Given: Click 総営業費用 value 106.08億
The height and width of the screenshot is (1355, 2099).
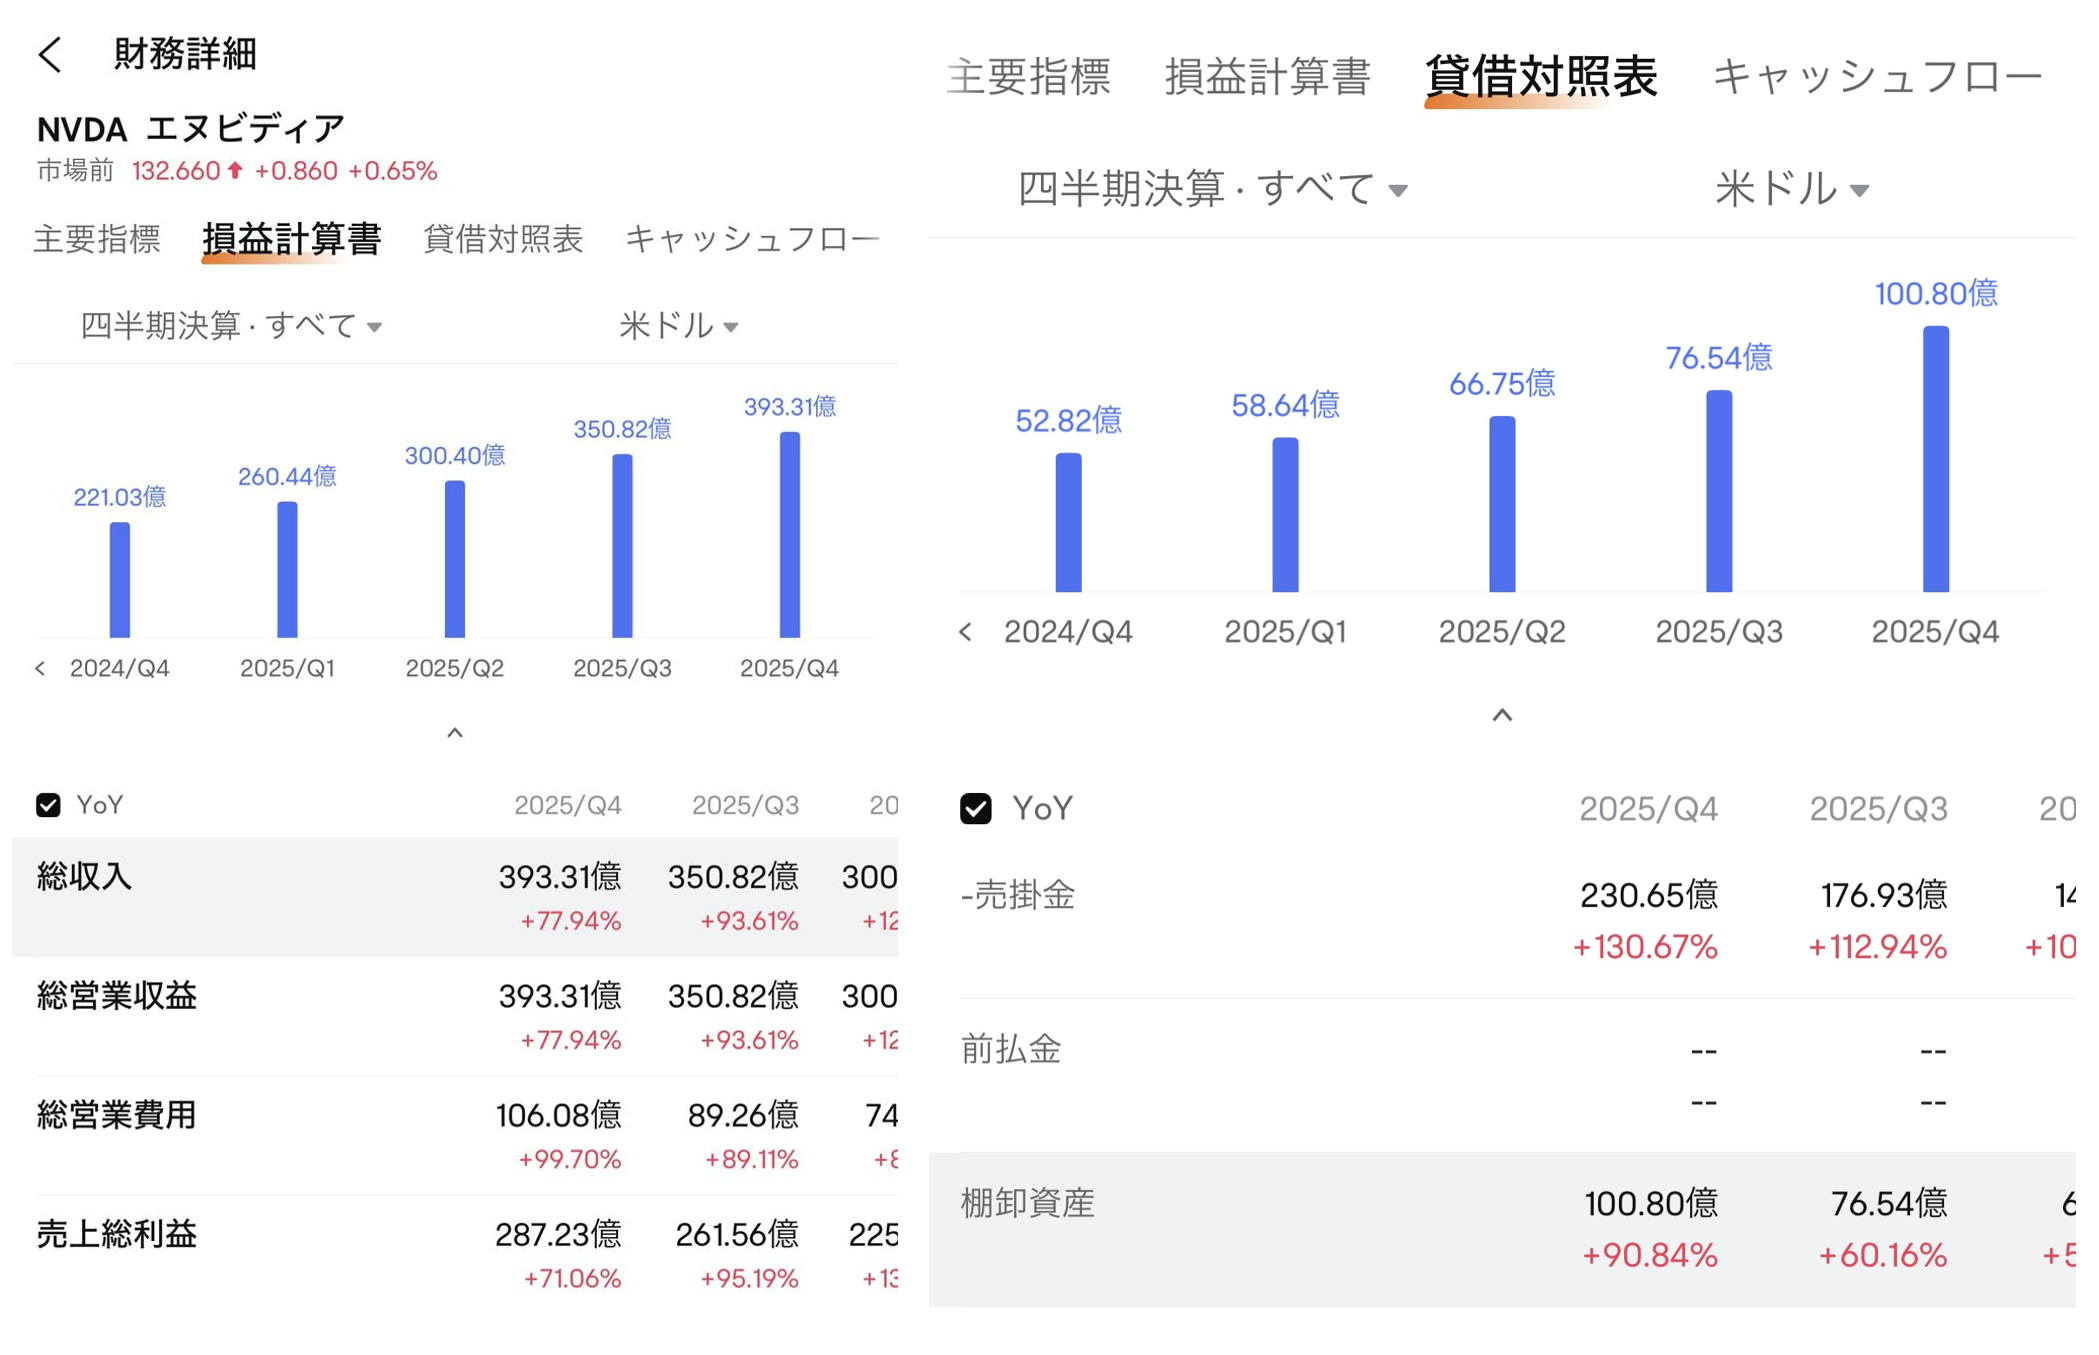Looking at the screenshot, I should pos(559,1115).
